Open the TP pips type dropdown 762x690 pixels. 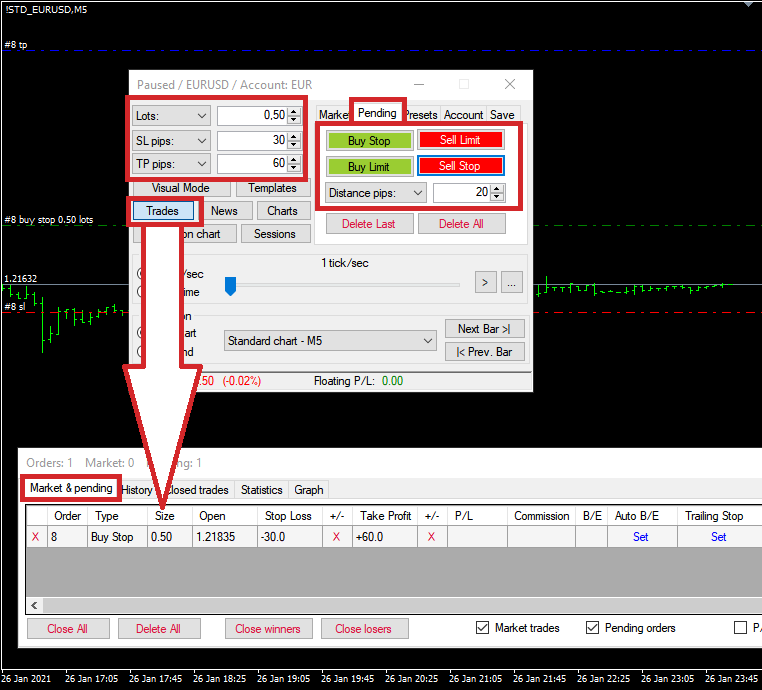171,164
